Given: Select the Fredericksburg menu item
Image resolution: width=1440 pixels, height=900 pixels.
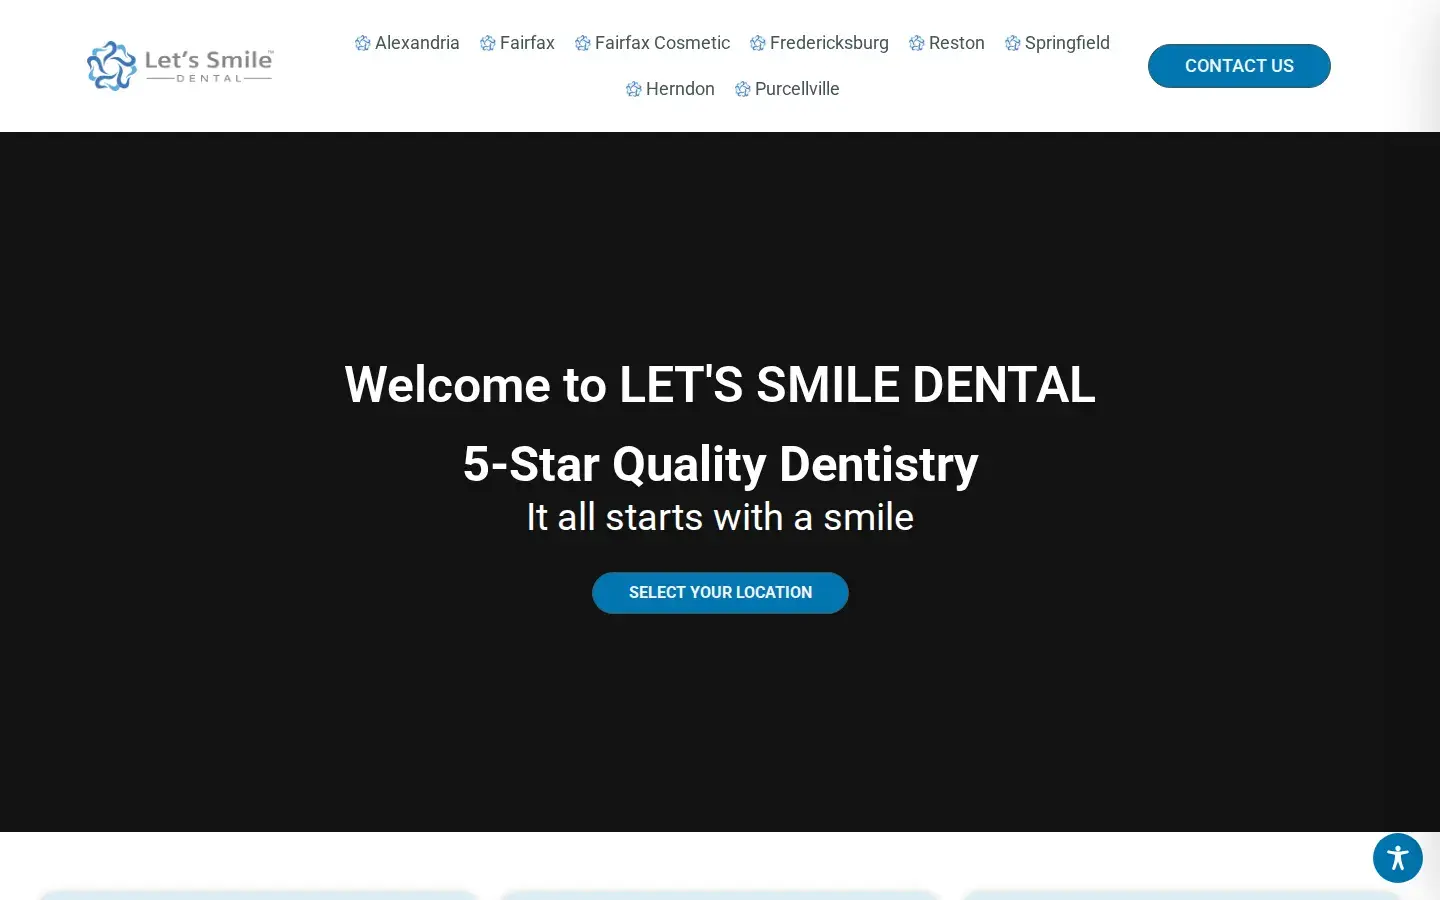Looking at the screenshot, I should (829, 43).
